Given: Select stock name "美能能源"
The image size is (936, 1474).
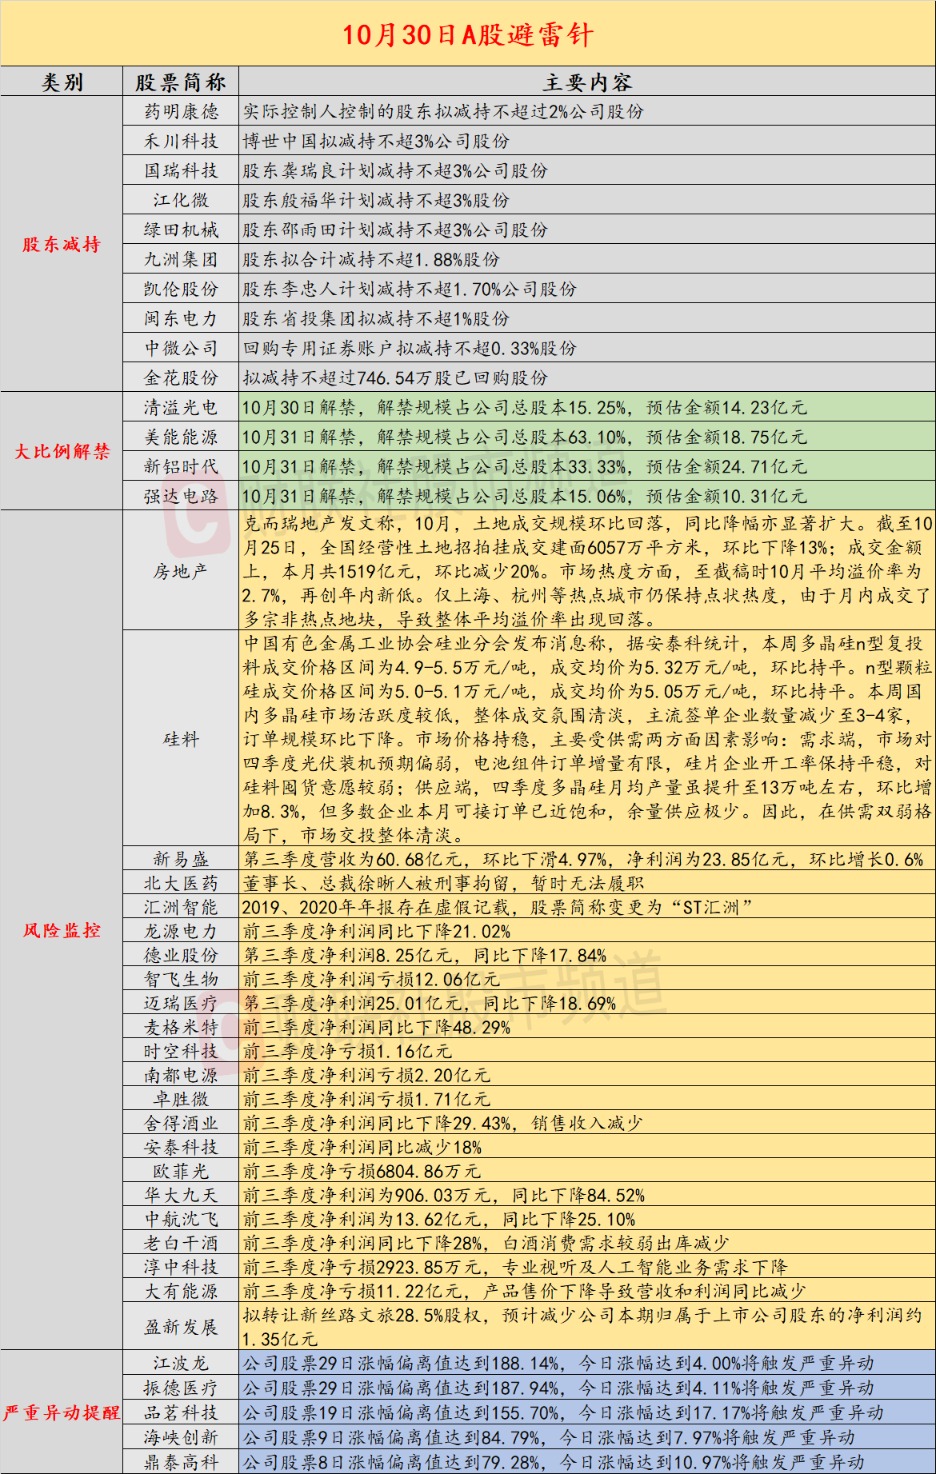Looking at the screenshot, I should [x=181, y=437].
